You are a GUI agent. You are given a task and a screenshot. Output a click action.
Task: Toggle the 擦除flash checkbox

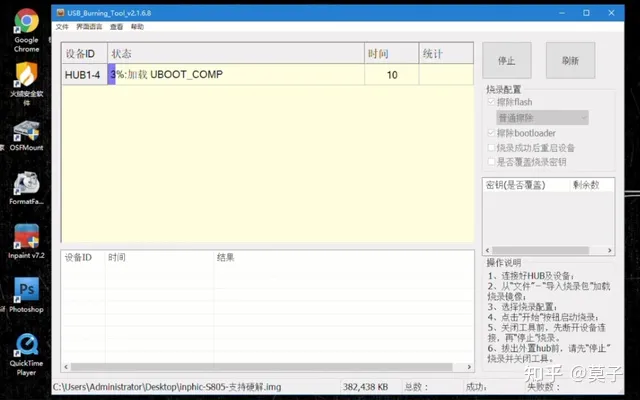490,103
